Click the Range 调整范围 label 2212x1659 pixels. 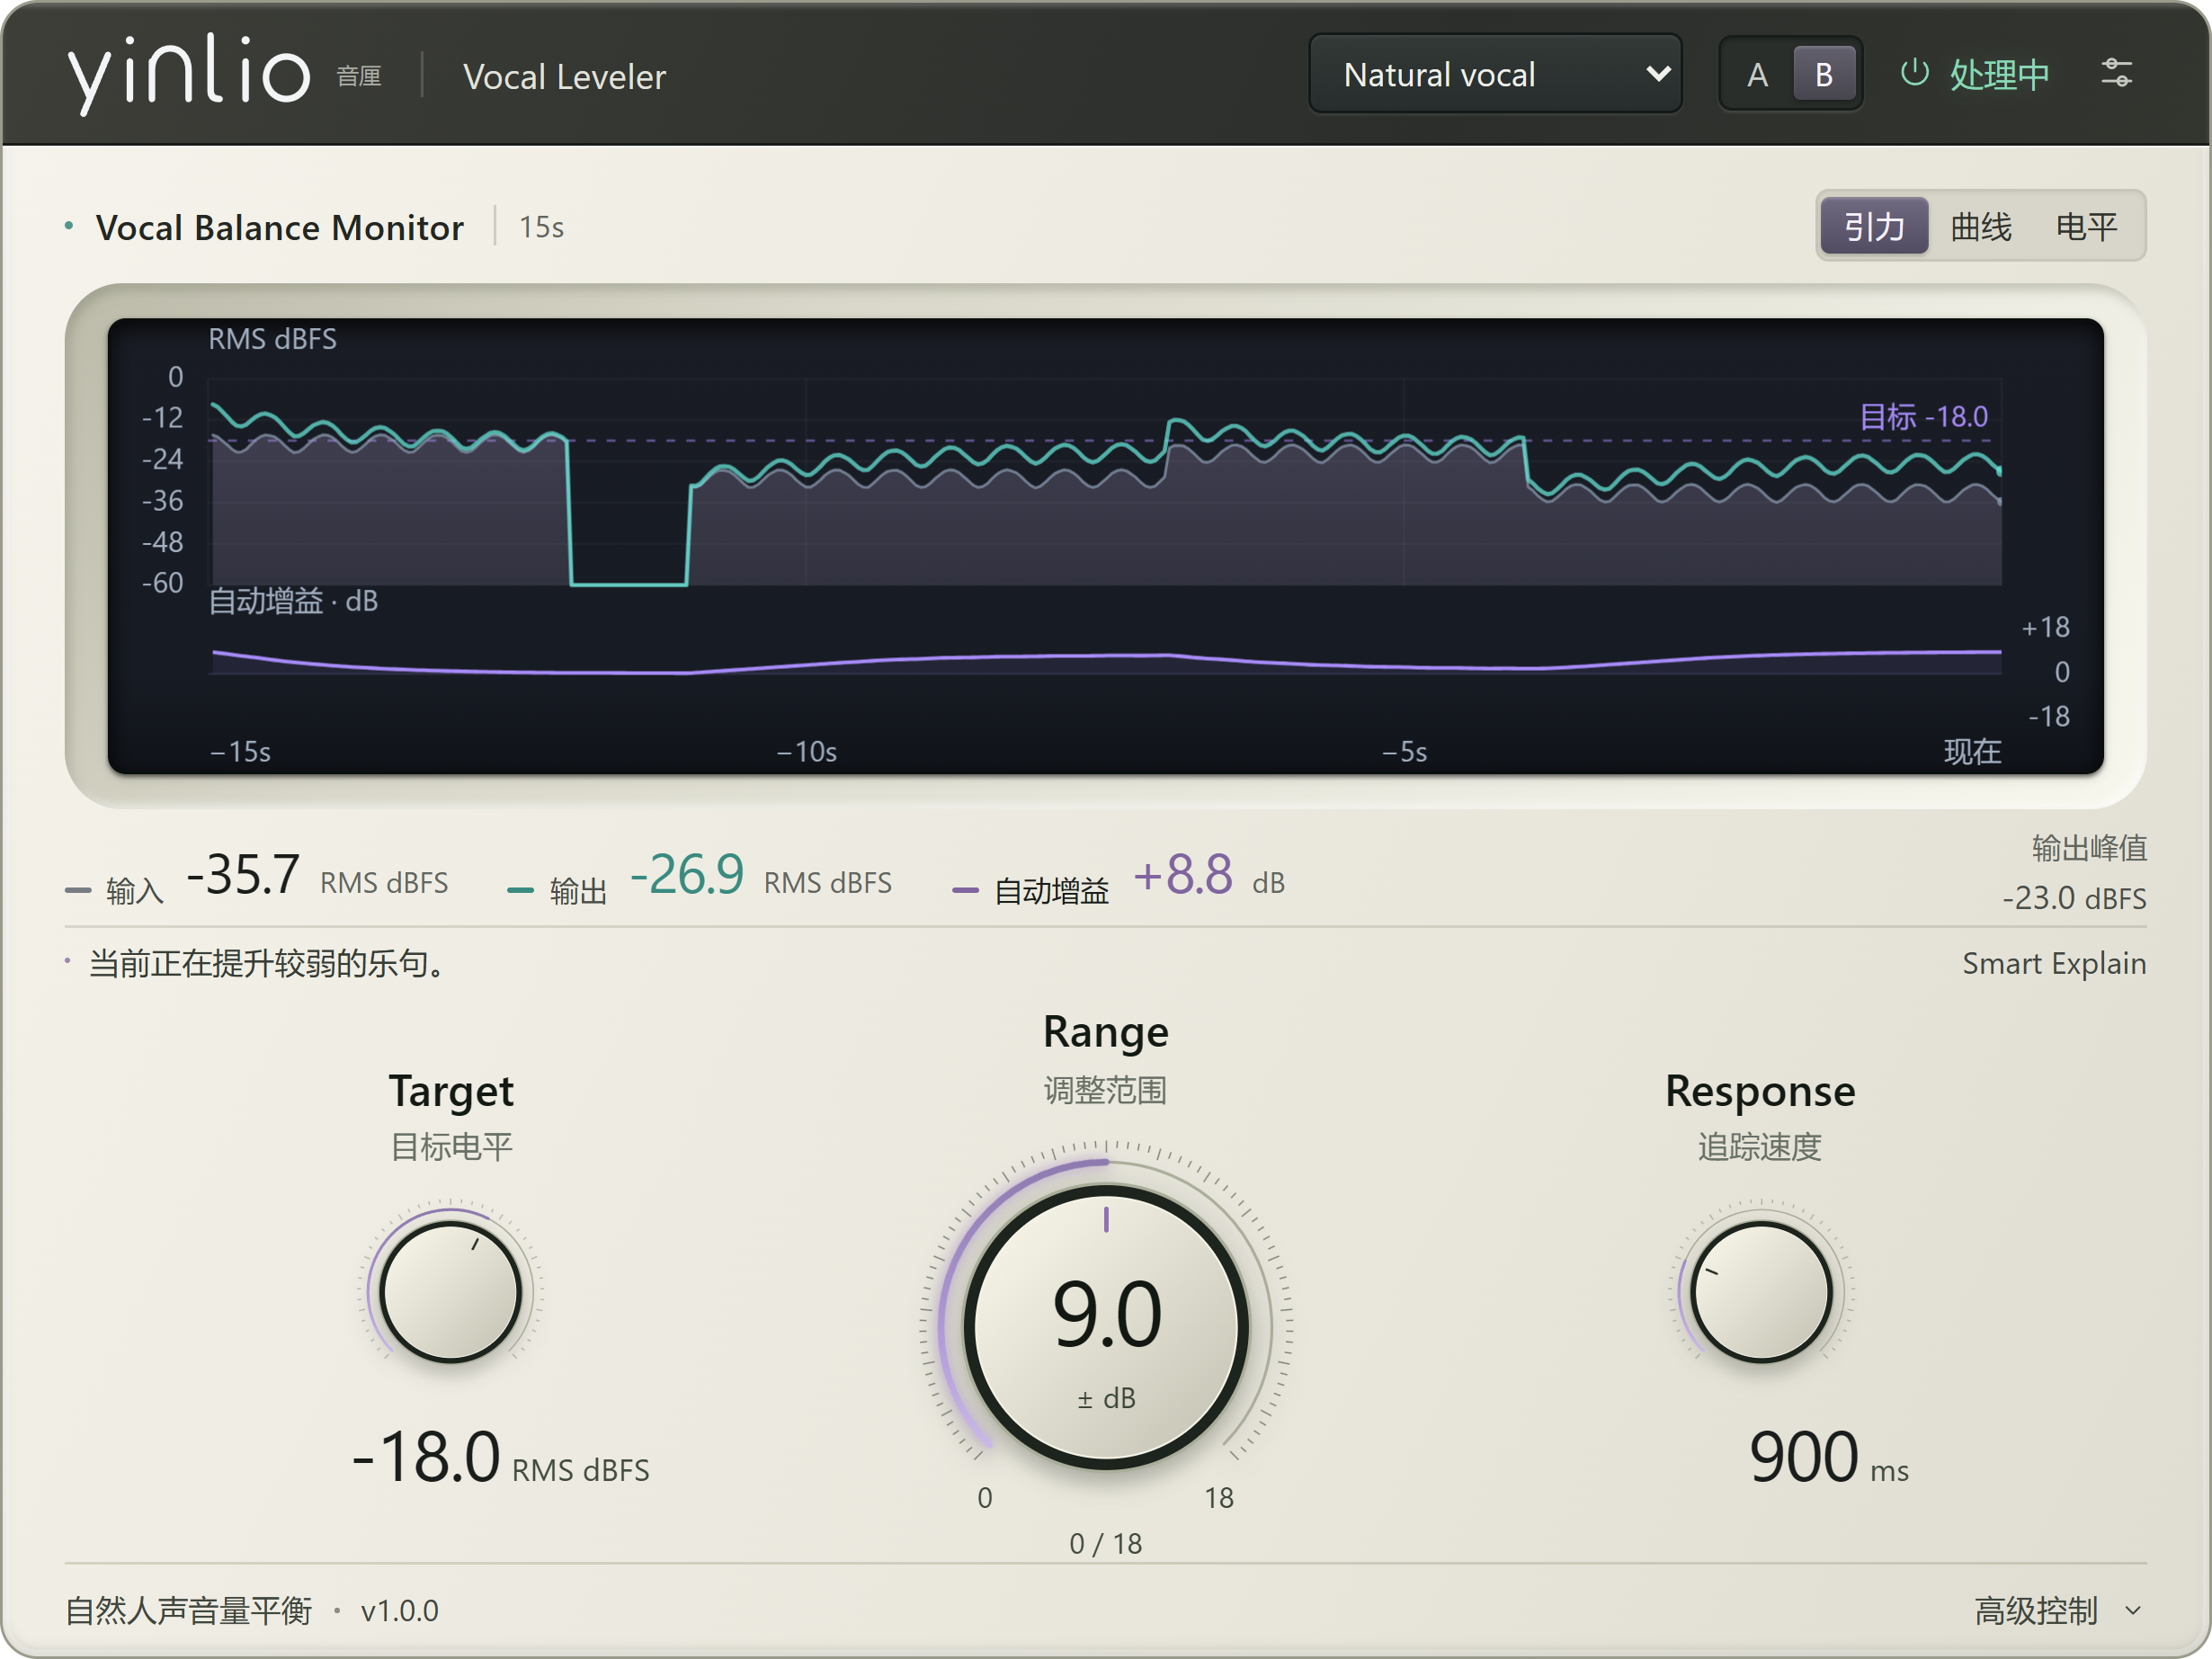tap(1106, 1059)
